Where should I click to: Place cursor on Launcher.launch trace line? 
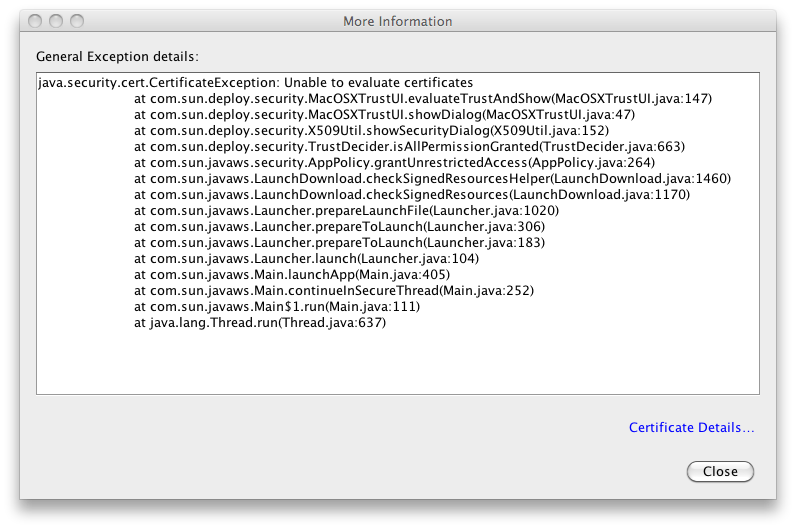click(306, 258)
